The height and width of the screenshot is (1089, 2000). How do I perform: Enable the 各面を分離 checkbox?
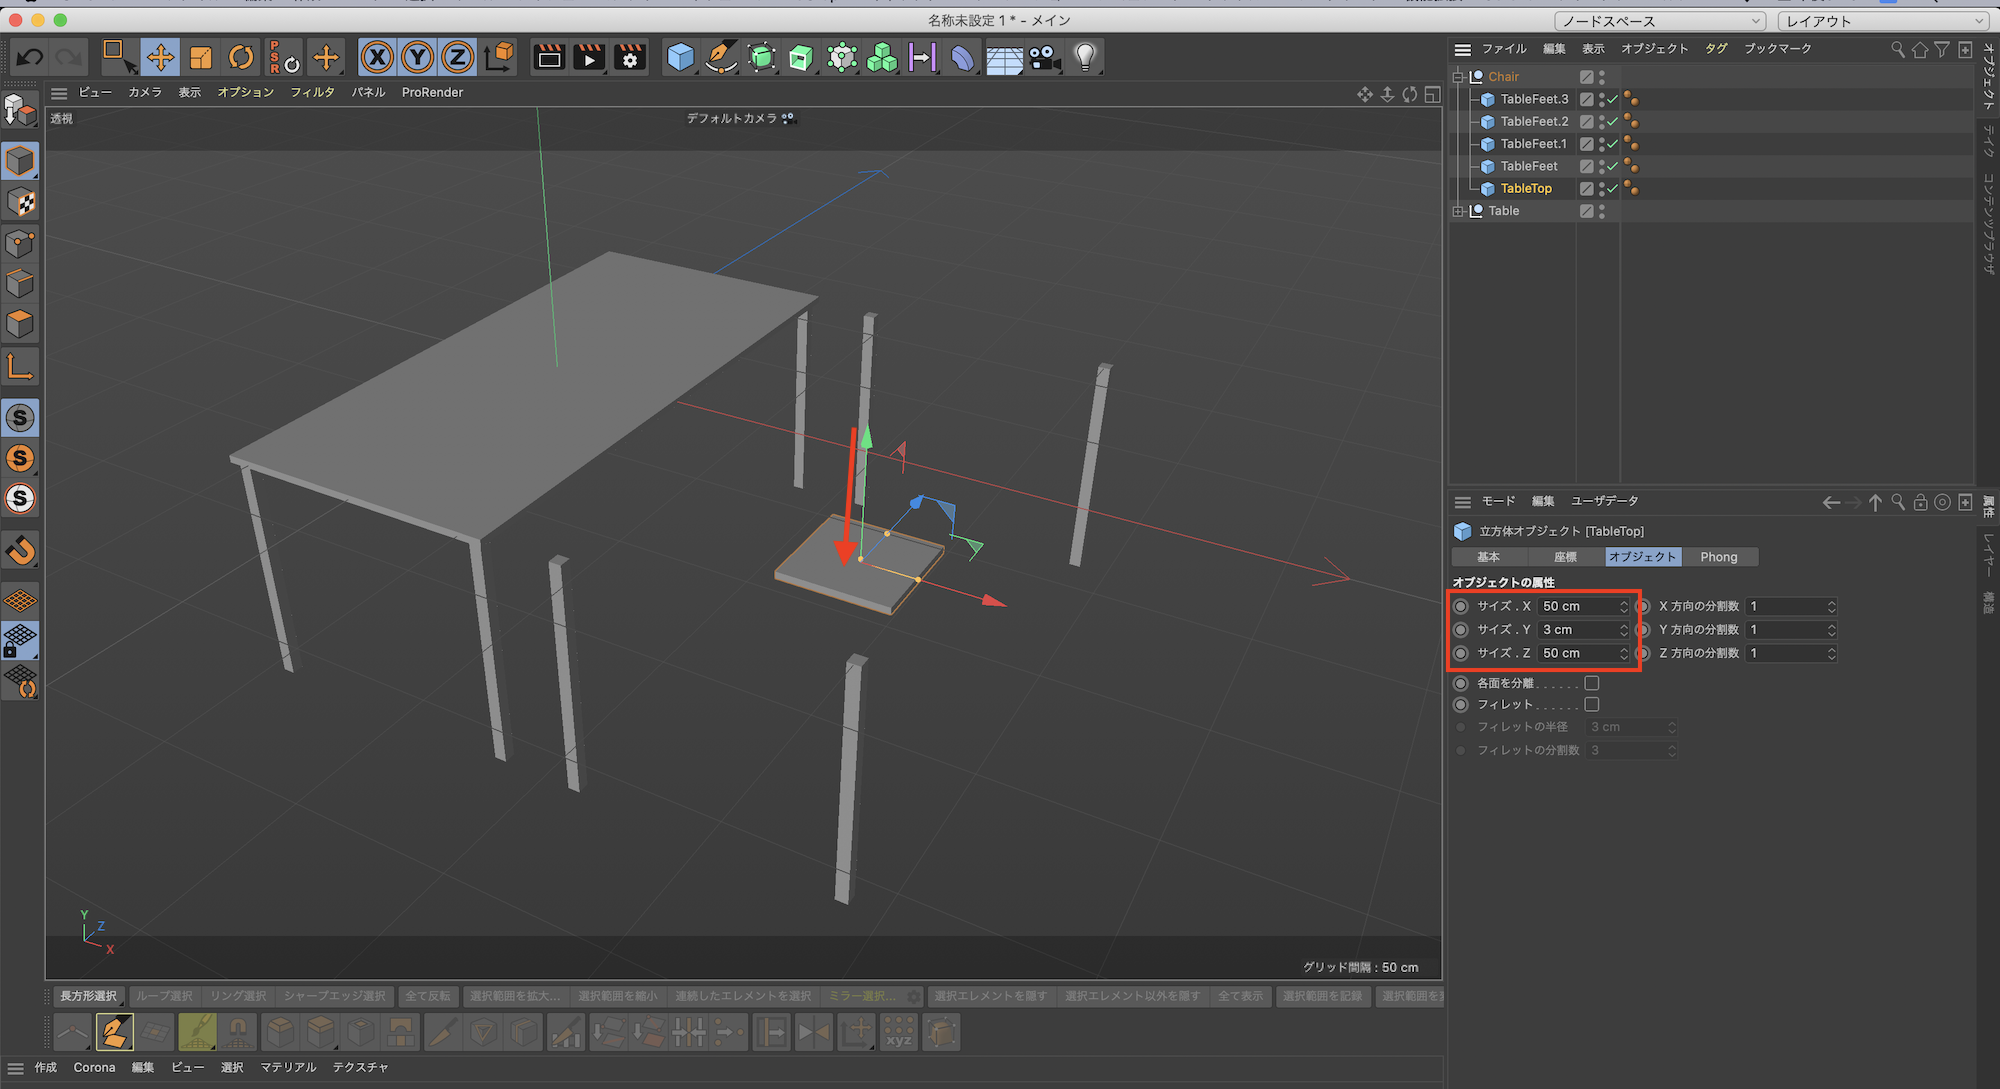click(x=1592, y=683)
